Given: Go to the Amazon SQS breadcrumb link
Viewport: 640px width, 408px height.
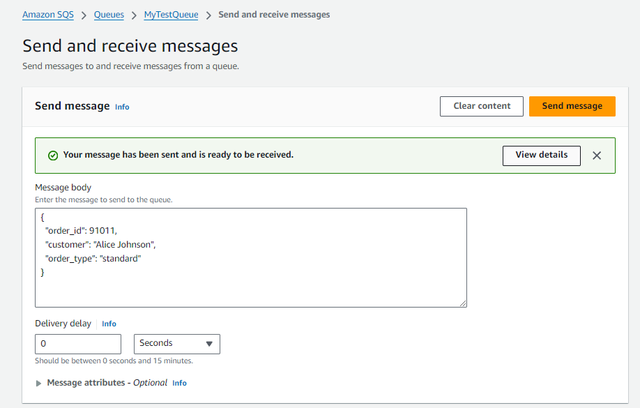Looking at the screenshot, I should coord(48,15).
